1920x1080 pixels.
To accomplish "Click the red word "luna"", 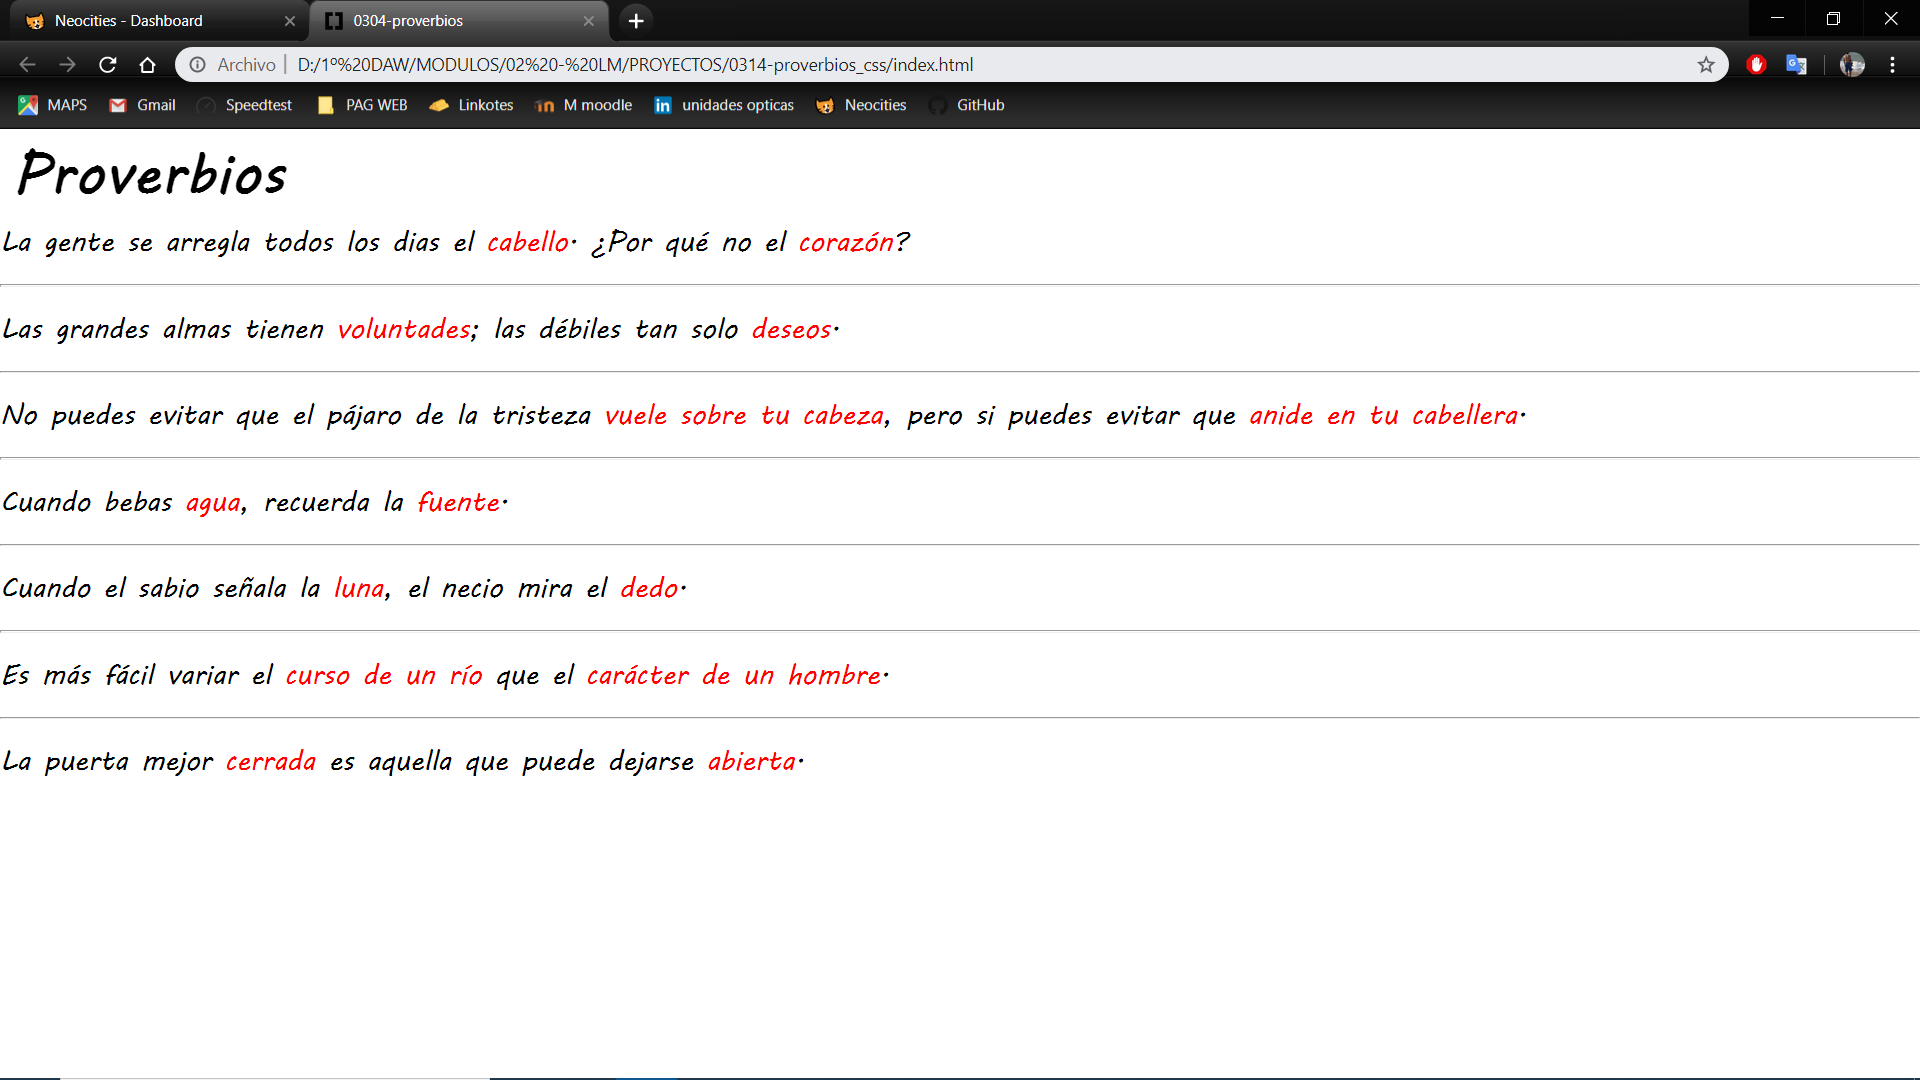I will (359, 588).
